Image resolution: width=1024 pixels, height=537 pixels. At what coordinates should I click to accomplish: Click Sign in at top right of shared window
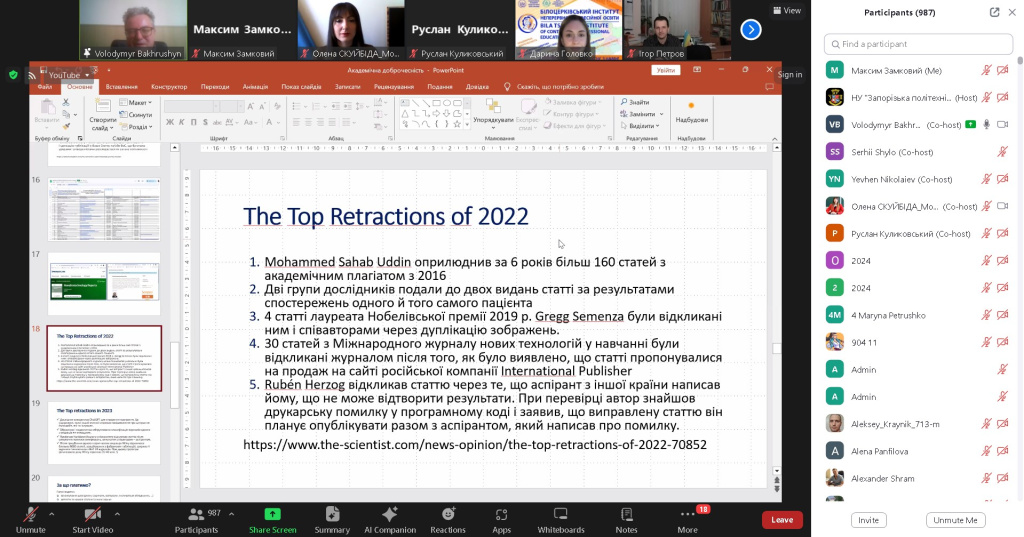click(x=790, y=74)
